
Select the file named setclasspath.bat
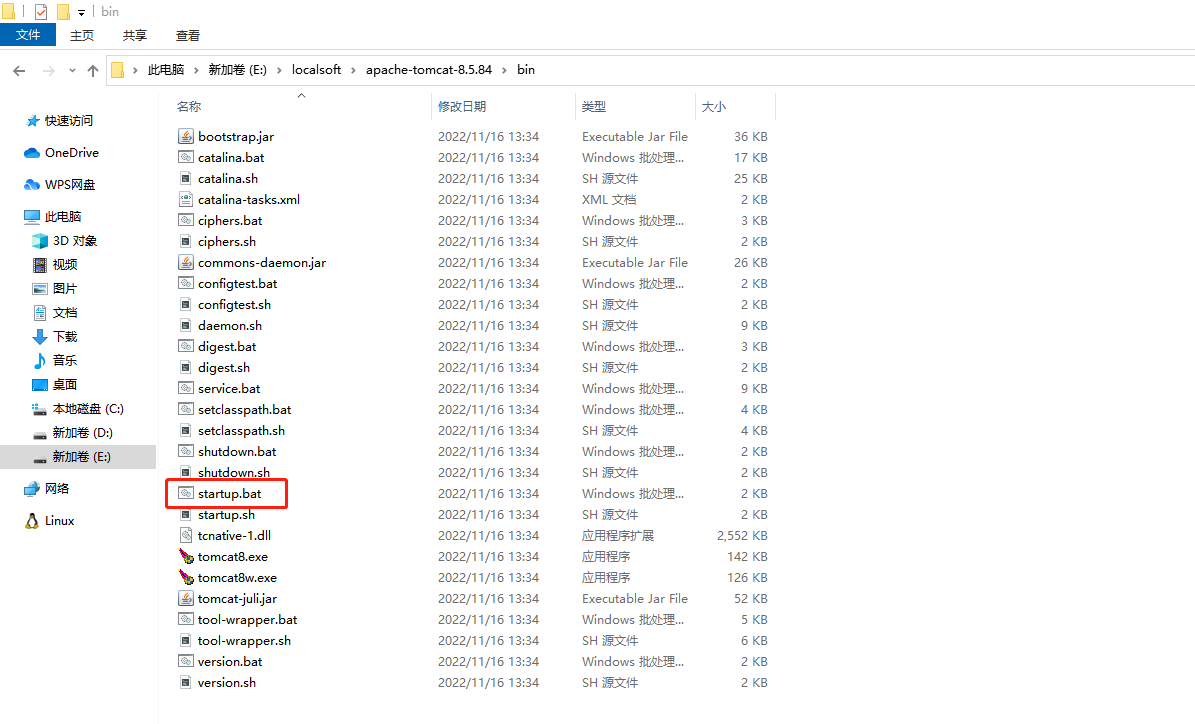click(245, 409)
